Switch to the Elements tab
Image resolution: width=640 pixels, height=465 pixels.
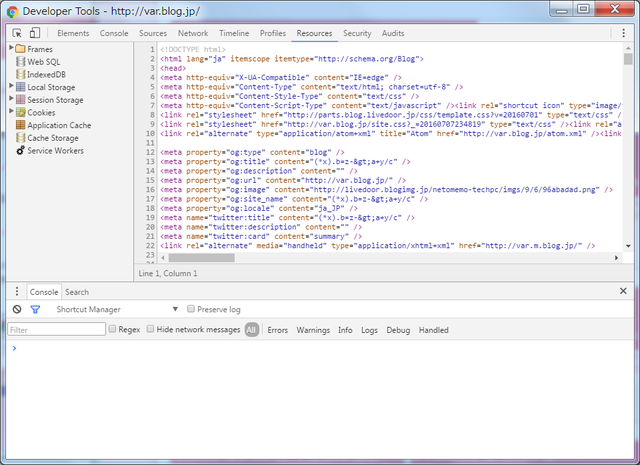point(73,33)
